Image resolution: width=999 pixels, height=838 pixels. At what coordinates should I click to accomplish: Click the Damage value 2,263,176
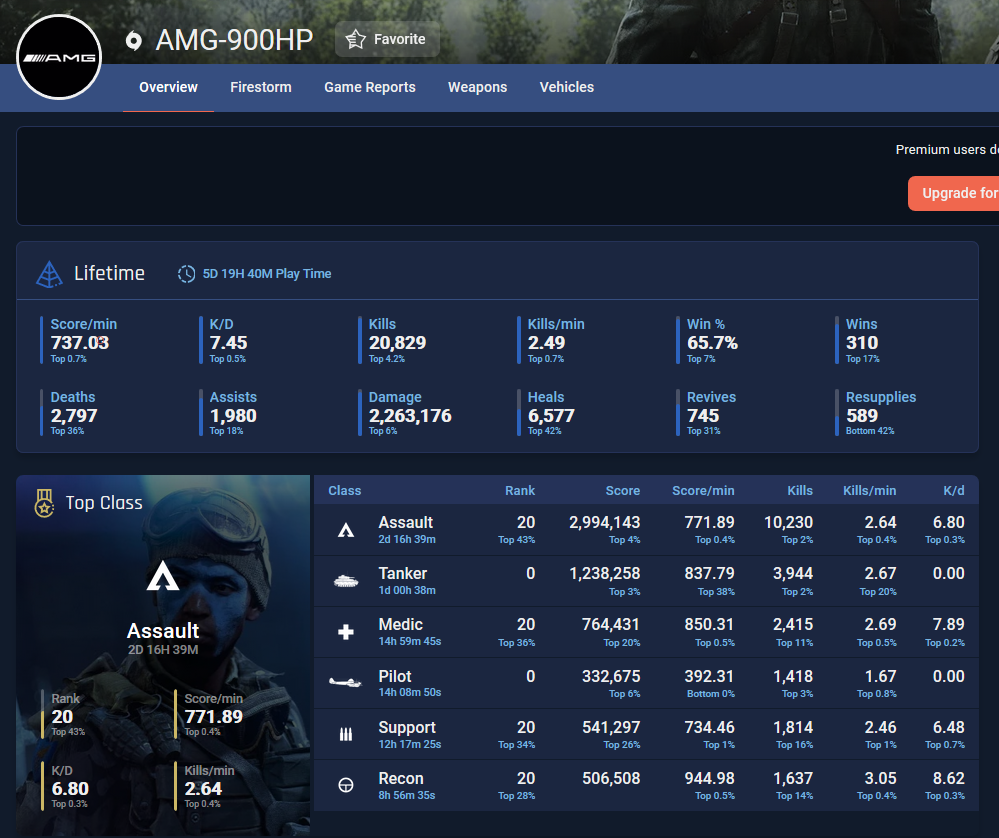[x=410, y=415]
